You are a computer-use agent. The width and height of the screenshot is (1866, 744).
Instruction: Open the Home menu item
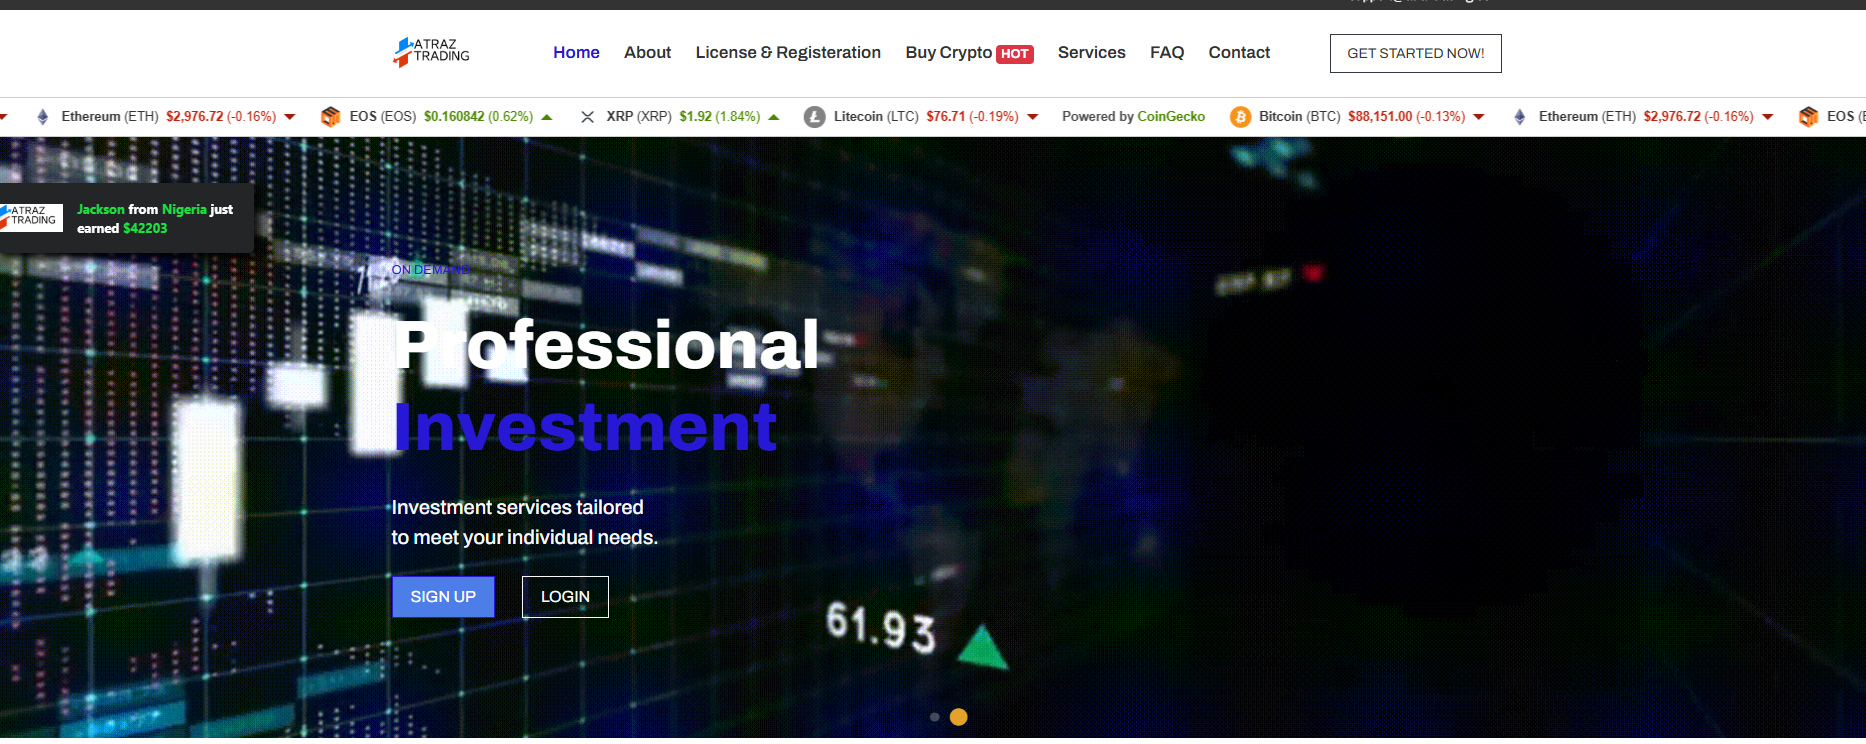576,52
